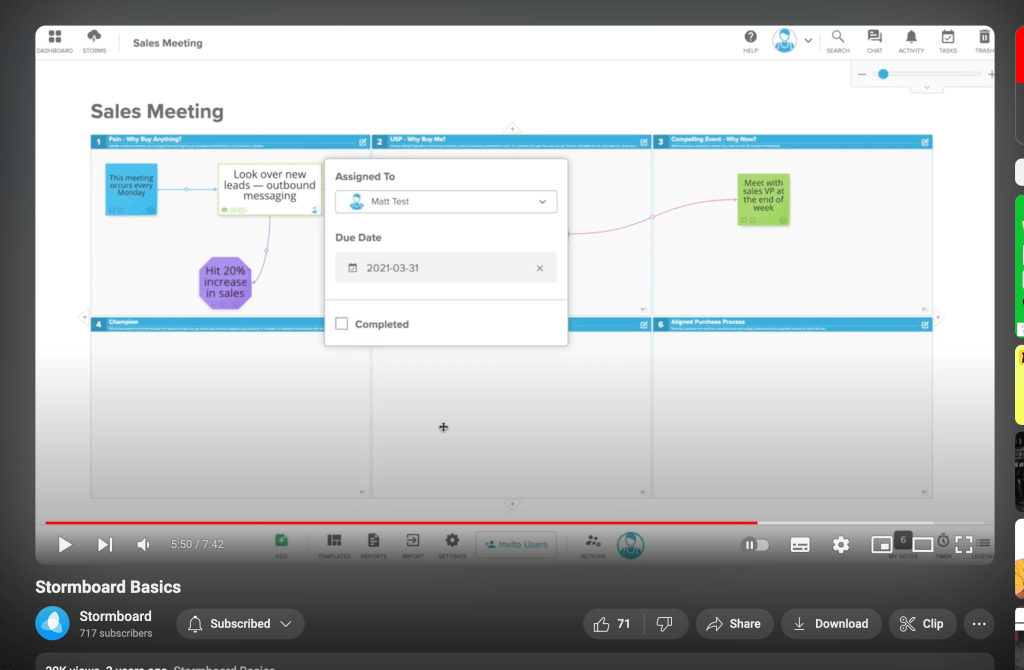Clear the due date with the X
This screenshot has width=1024, height=670.
pos(539,268)
